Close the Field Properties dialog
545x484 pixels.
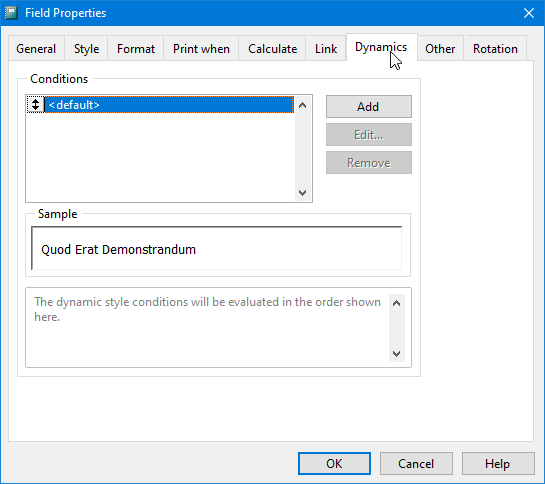[x=529, y=13]
